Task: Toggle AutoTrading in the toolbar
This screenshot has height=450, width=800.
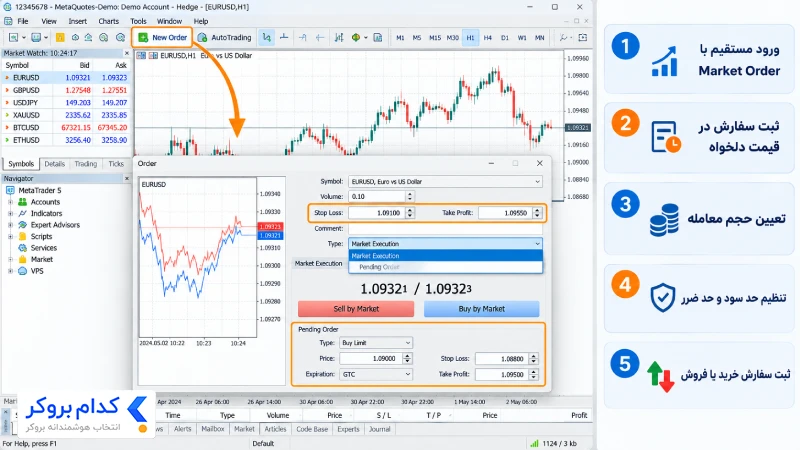Action: (224, 37)
